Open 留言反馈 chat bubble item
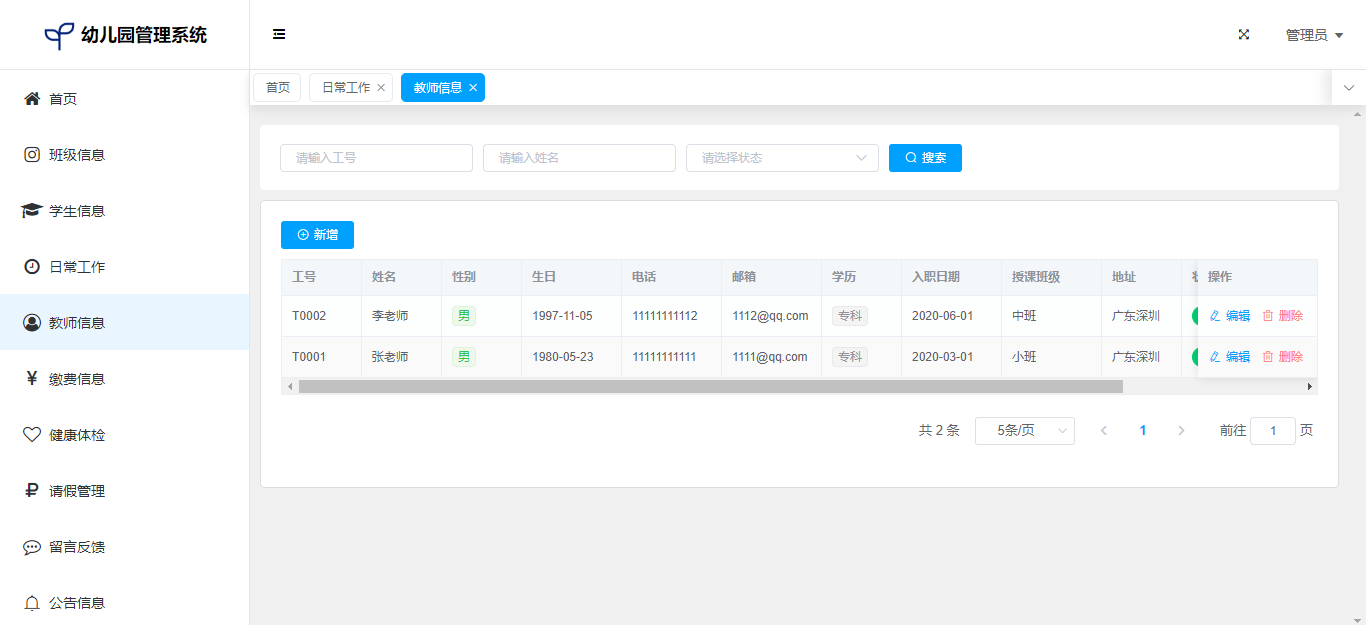Screen dimensions: 1366x625 coord(32,547)
